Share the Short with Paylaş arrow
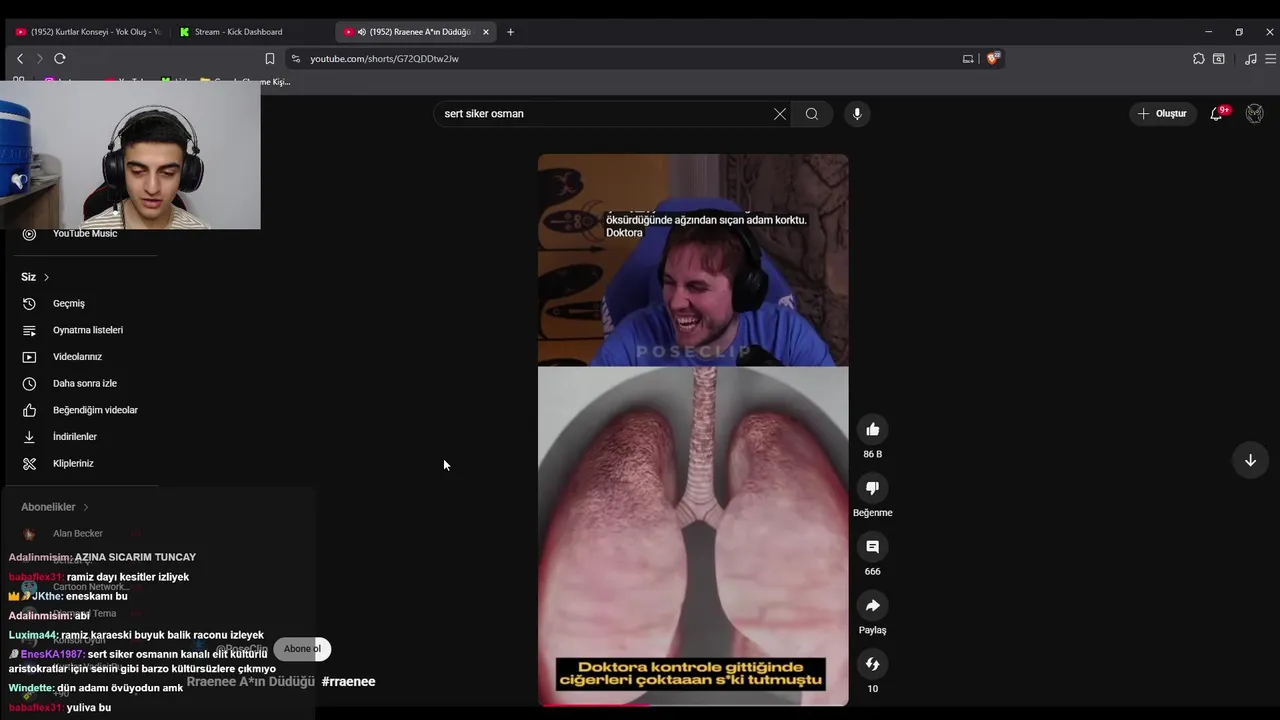Image resolution: width=1280 pixels, height=720 pixels. tap(873, 606)
